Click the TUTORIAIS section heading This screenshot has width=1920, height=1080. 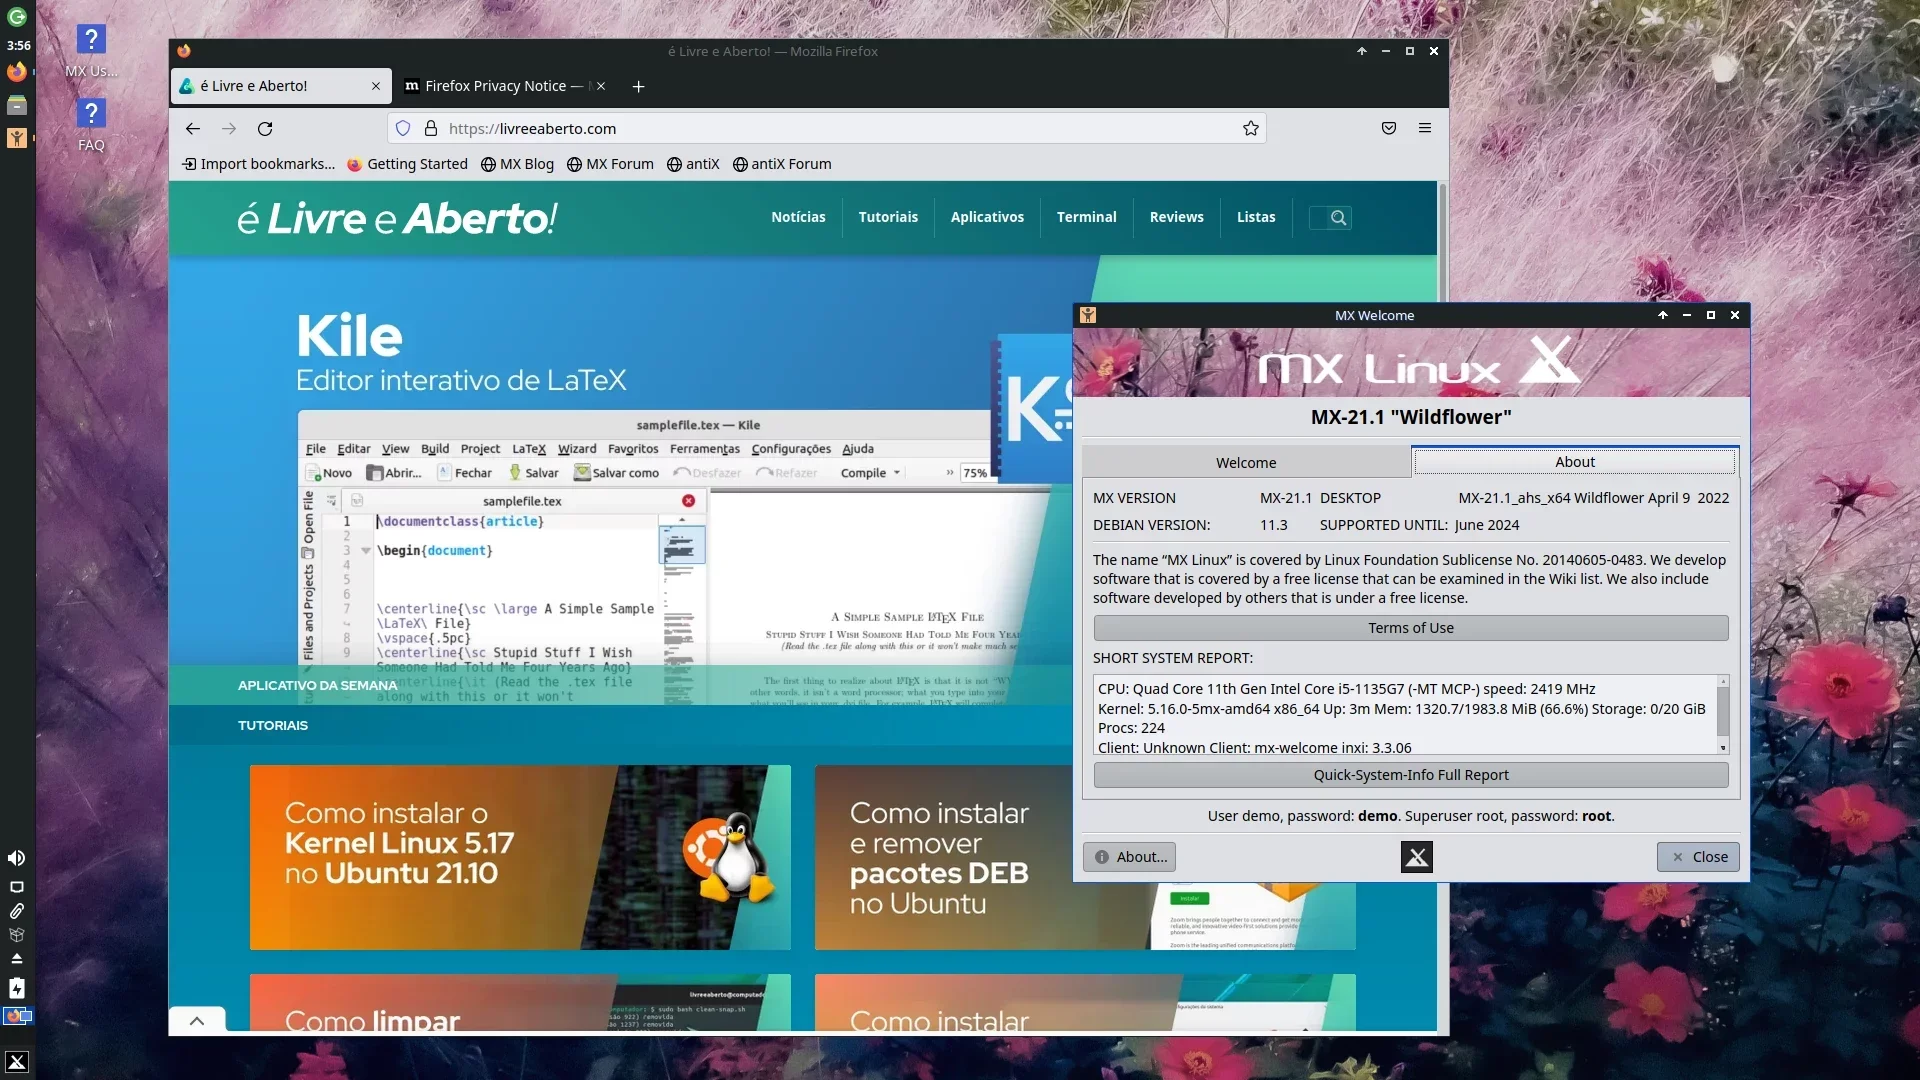[x=272, y=725]
